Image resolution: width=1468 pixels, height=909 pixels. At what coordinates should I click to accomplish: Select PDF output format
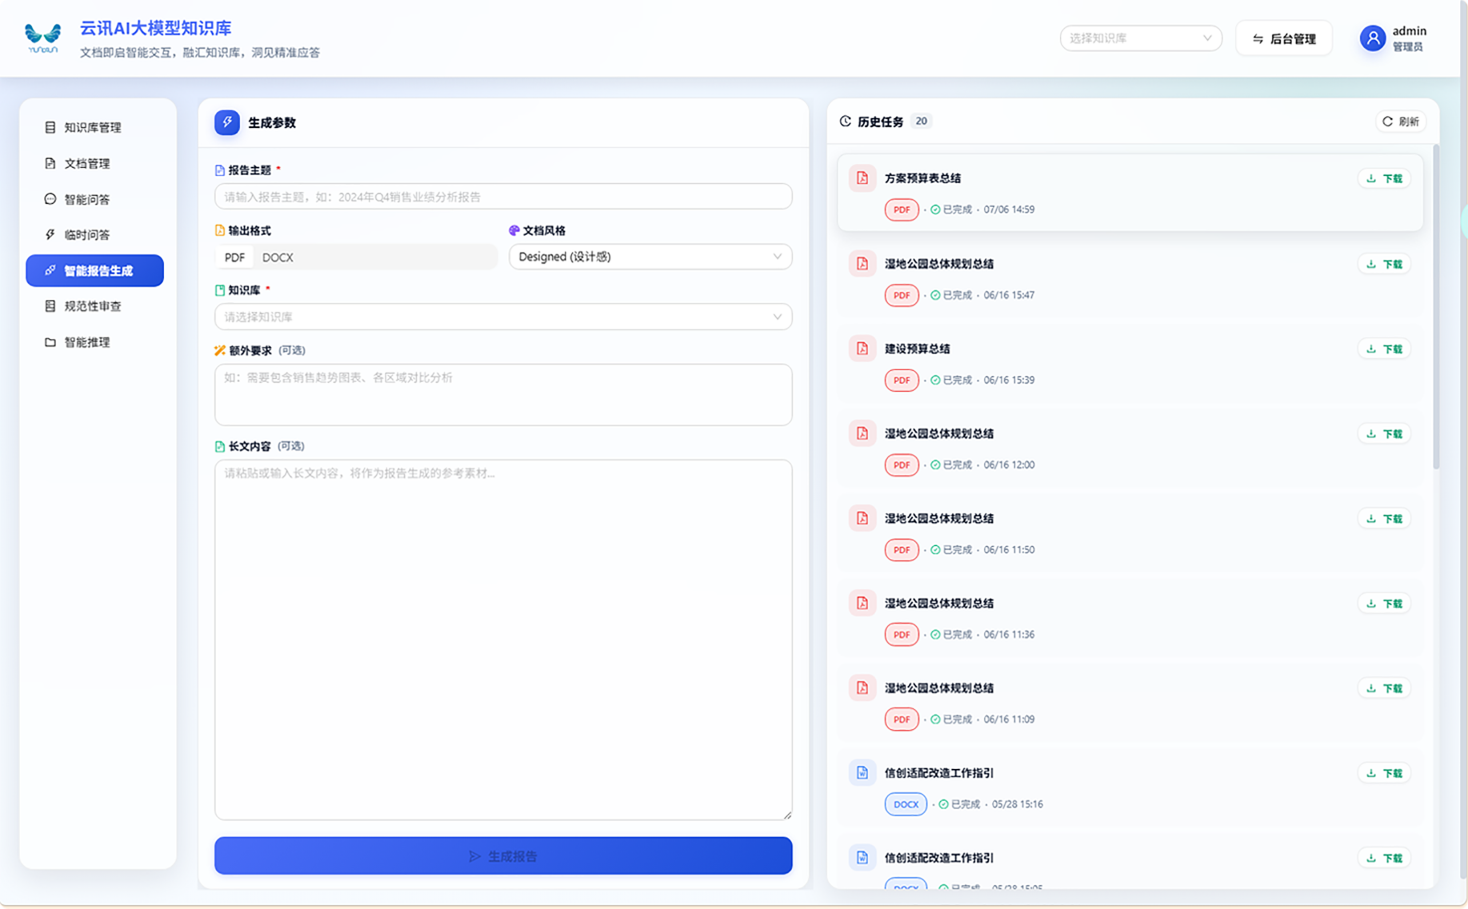pyautogui.click(x=234, y=257)
